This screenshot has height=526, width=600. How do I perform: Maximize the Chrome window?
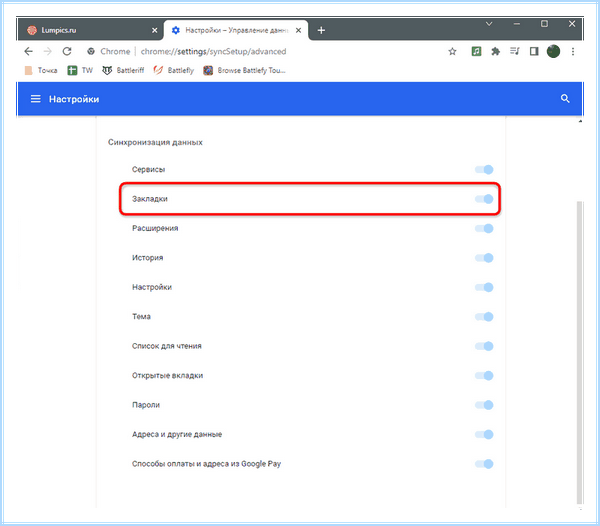click(544, 24)
